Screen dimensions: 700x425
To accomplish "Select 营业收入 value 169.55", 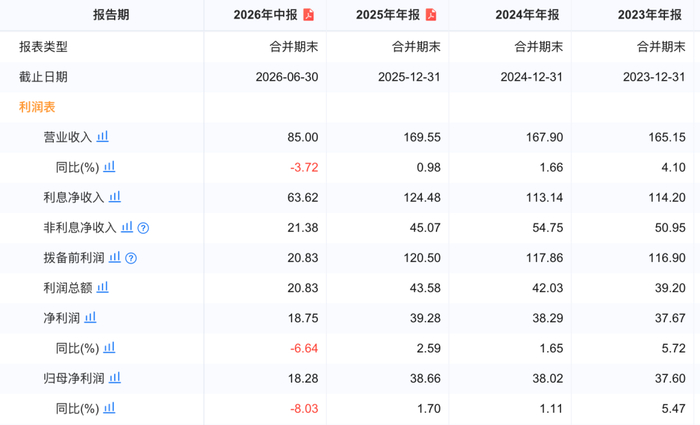I will coord(422,137).
